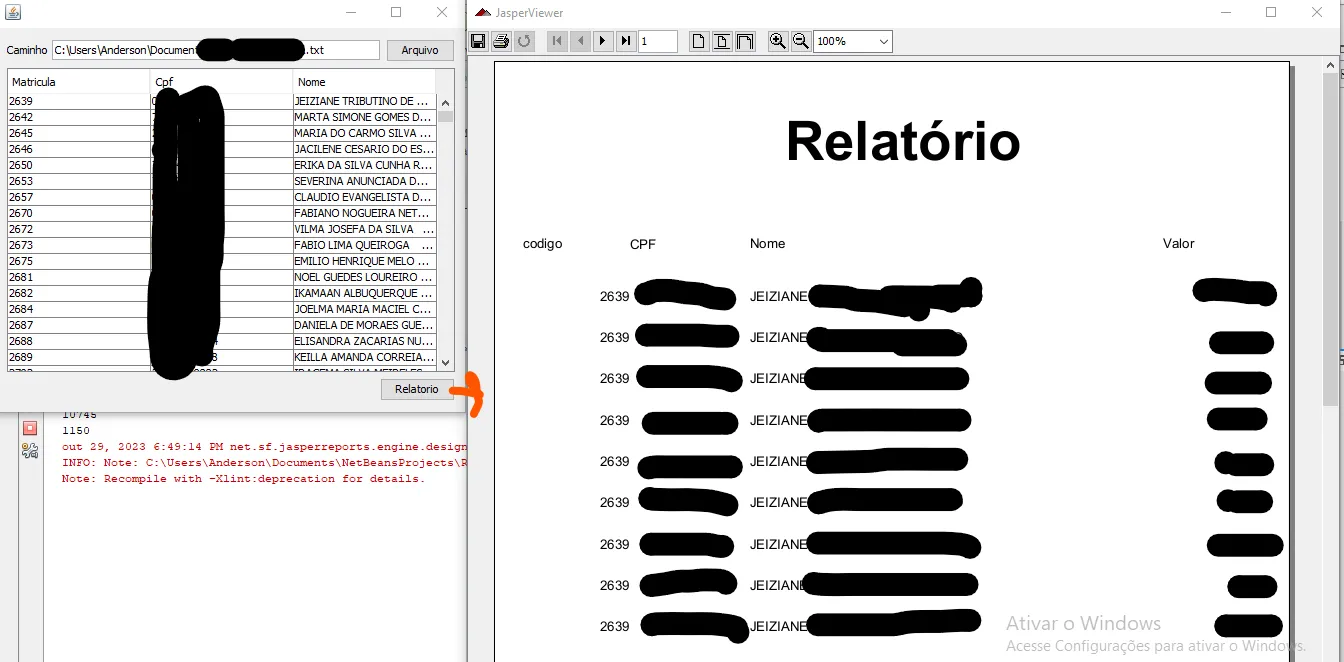Click the Print icon in JasperViewer
The height and width of the screenshot is (662, 1344).
click(501, 41)
